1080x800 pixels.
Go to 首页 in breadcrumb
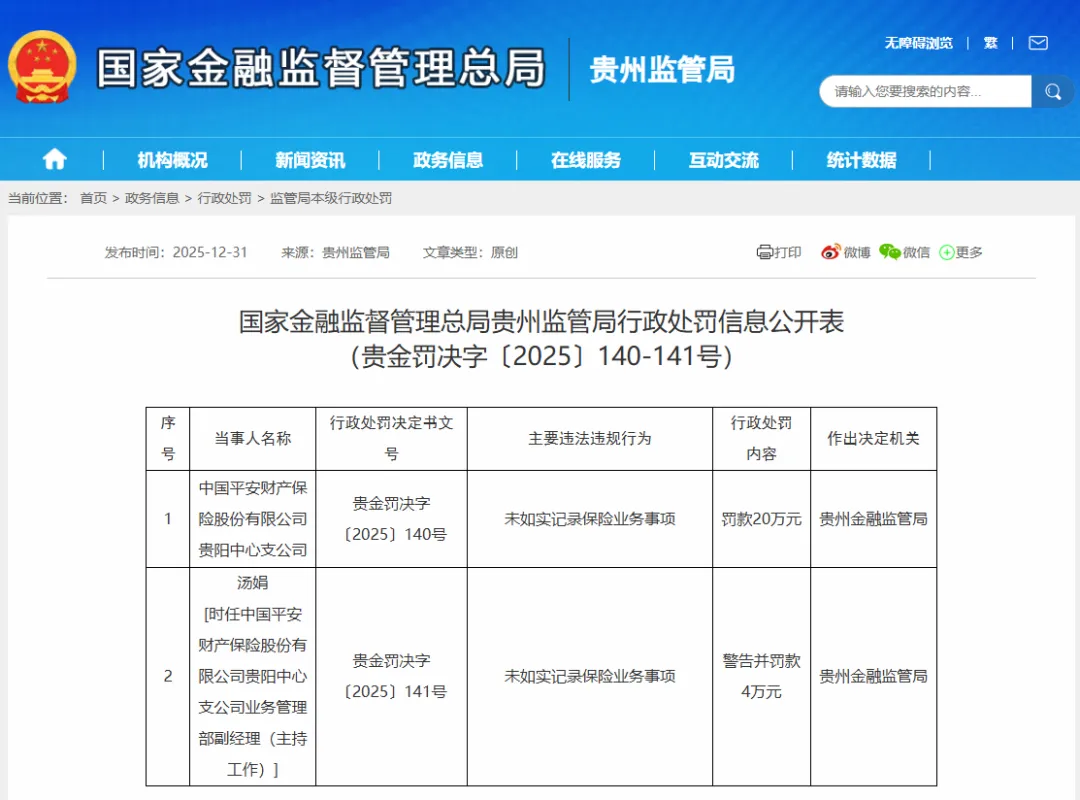pos(94,198)
